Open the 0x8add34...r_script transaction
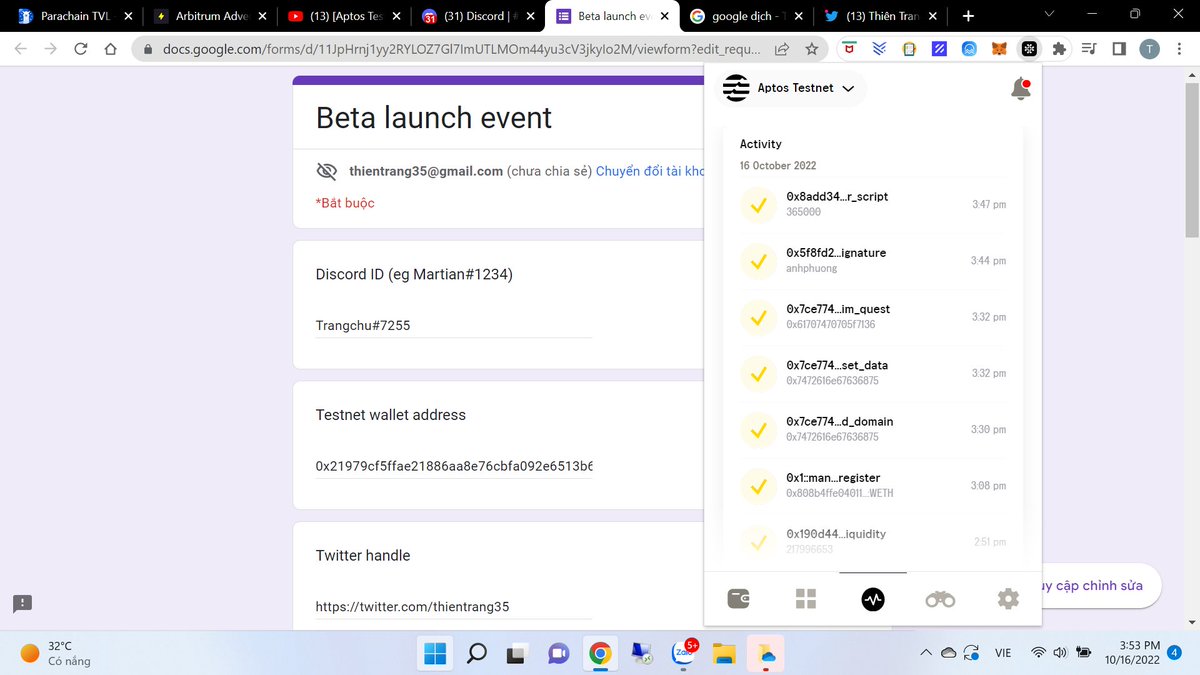This screenshot has height=675, width=1200. click(873, 204)
